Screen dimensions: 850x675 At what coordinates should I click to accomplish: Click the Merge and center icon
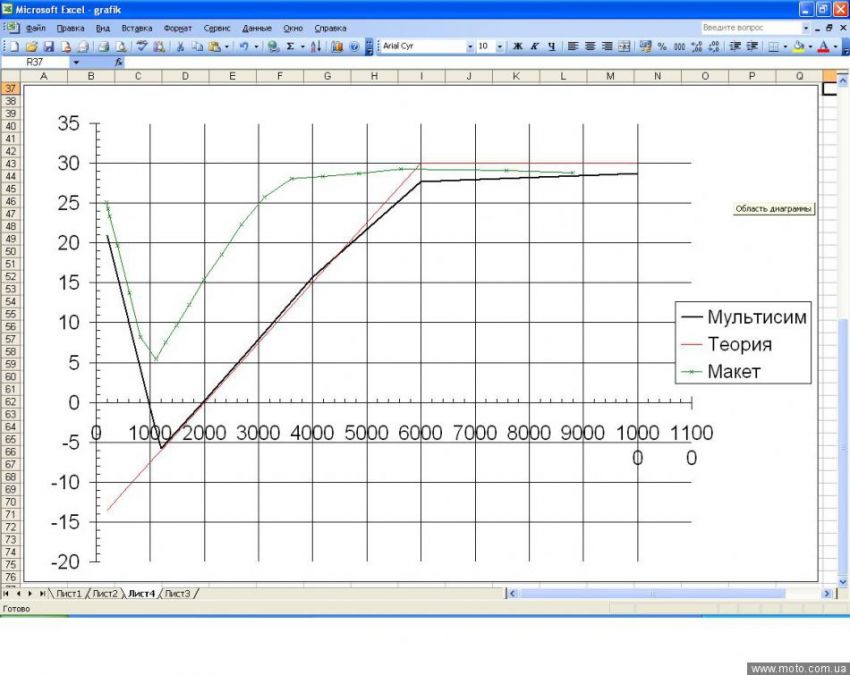625,46
